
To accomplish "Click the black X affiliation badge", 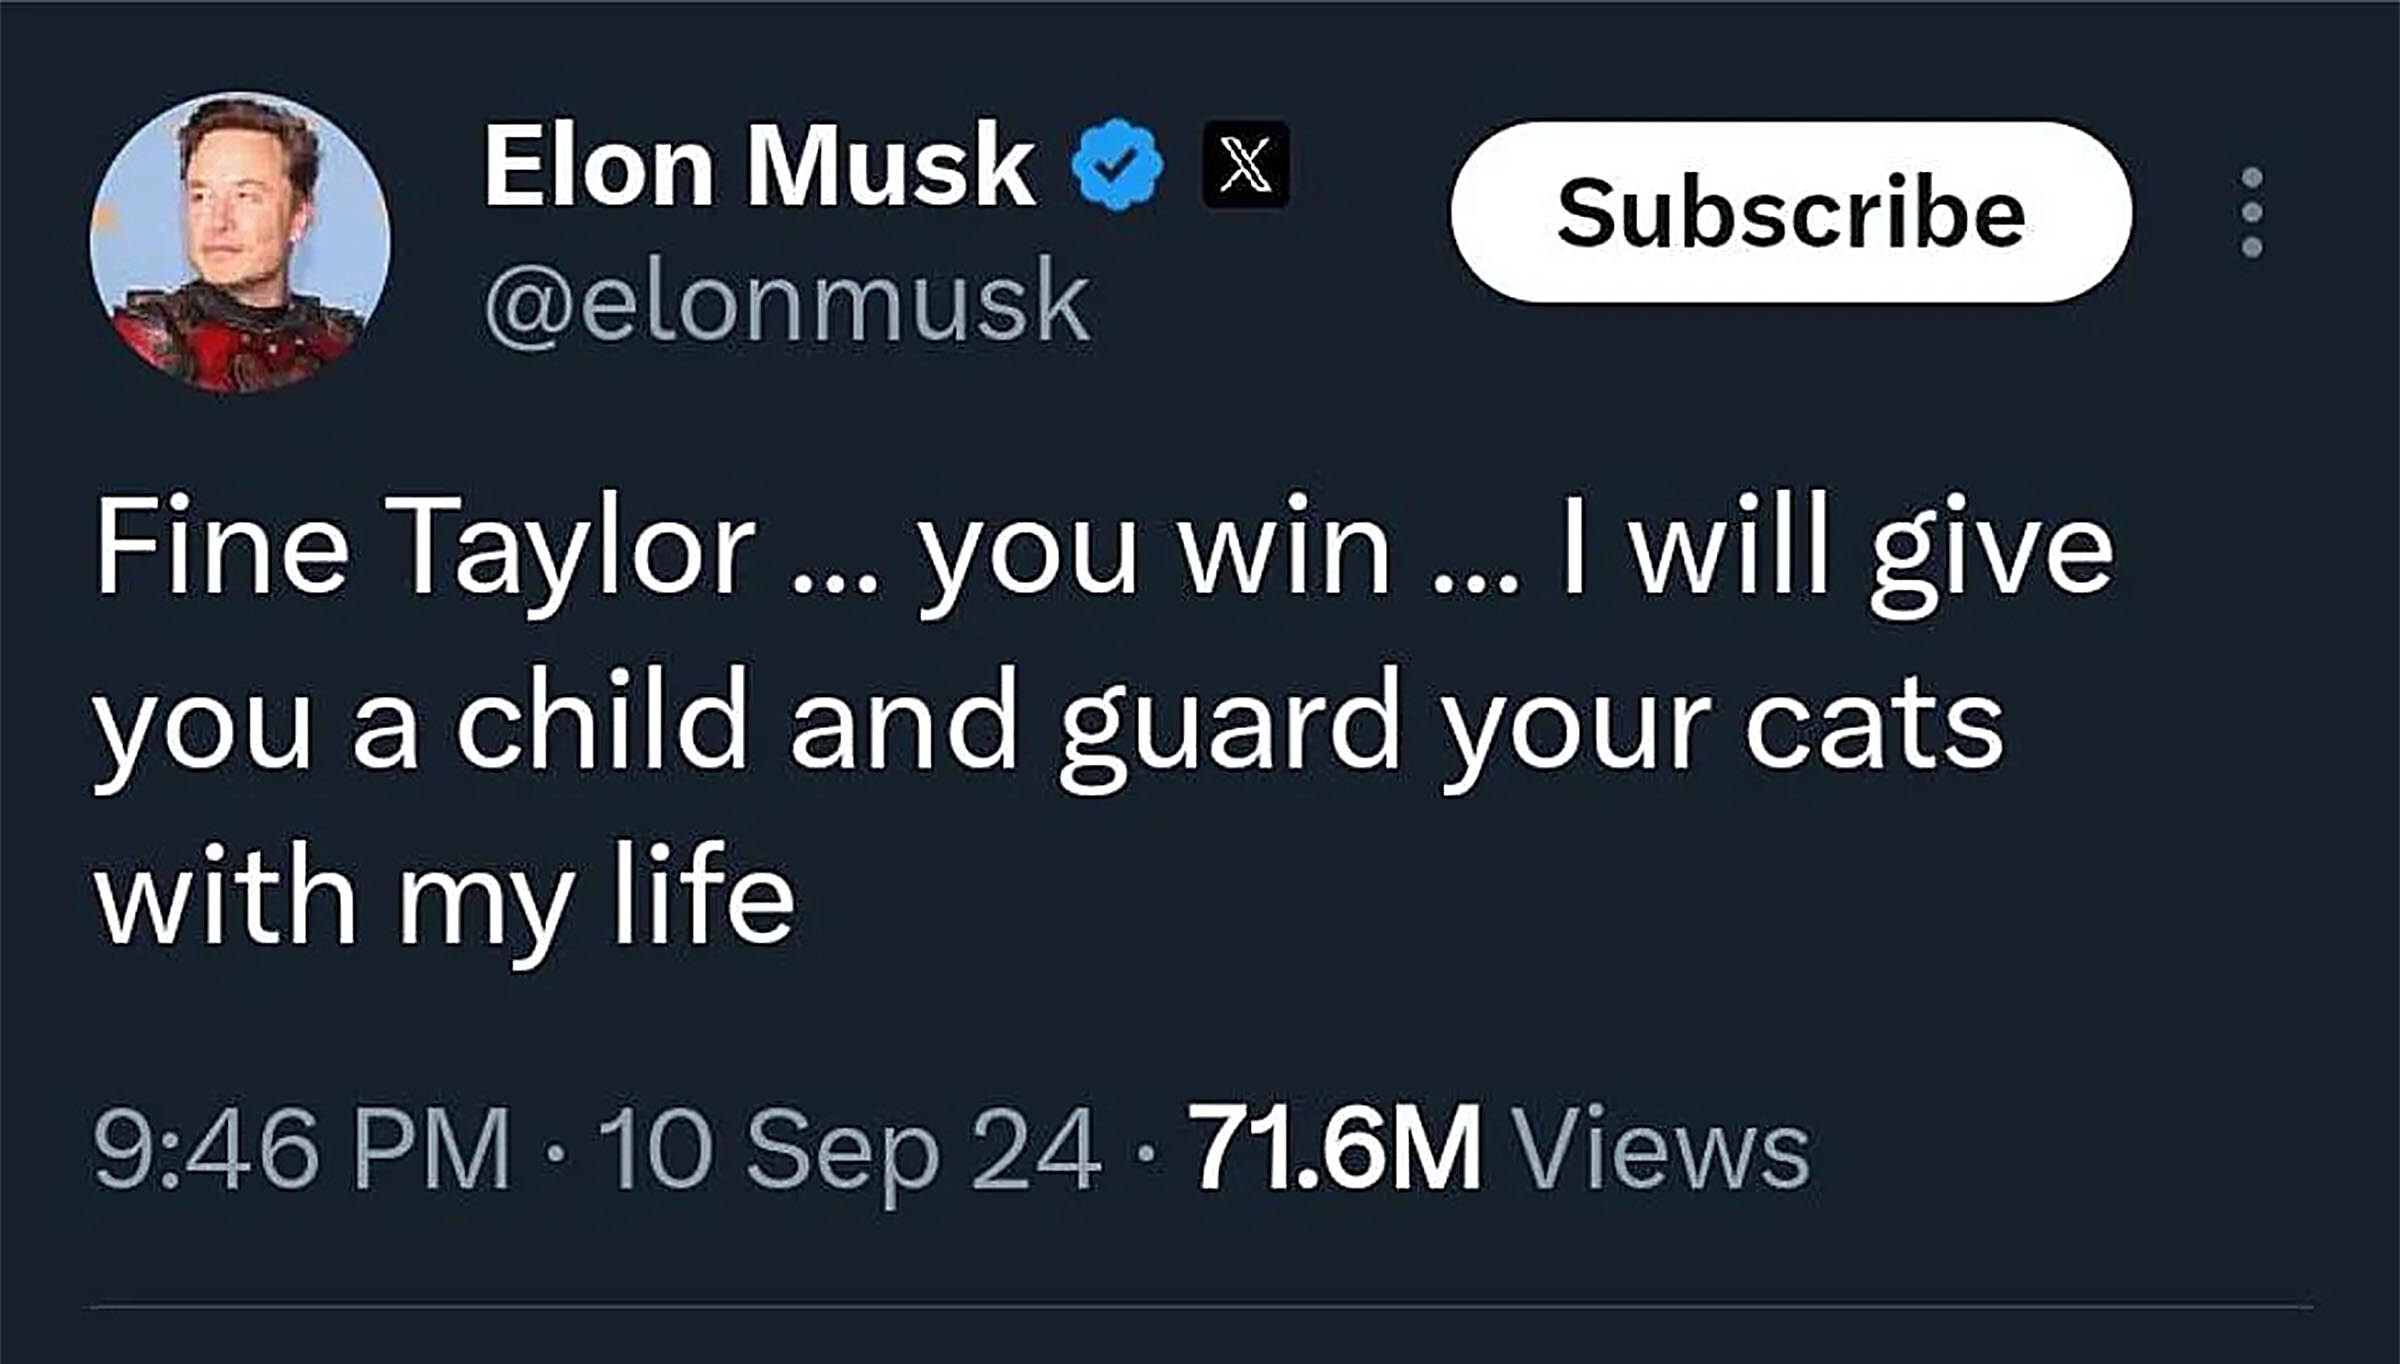I will click(x=1245, y=165).
